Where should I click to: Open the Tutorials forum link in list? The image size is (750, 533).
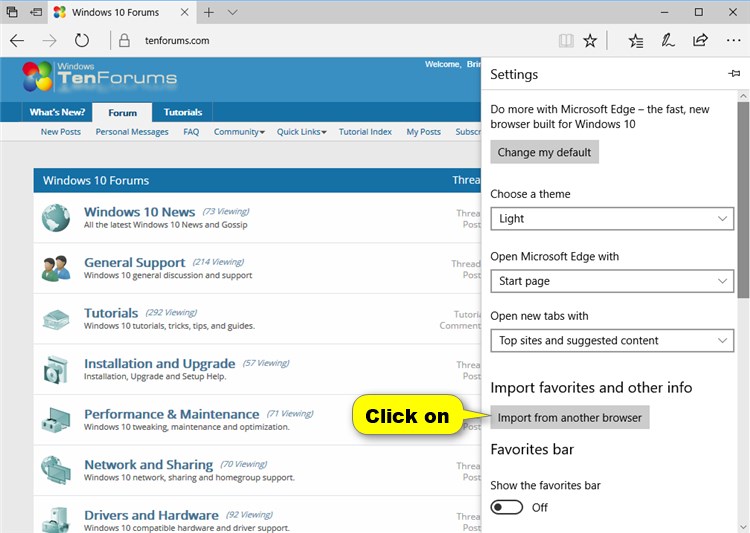[111, 313]
